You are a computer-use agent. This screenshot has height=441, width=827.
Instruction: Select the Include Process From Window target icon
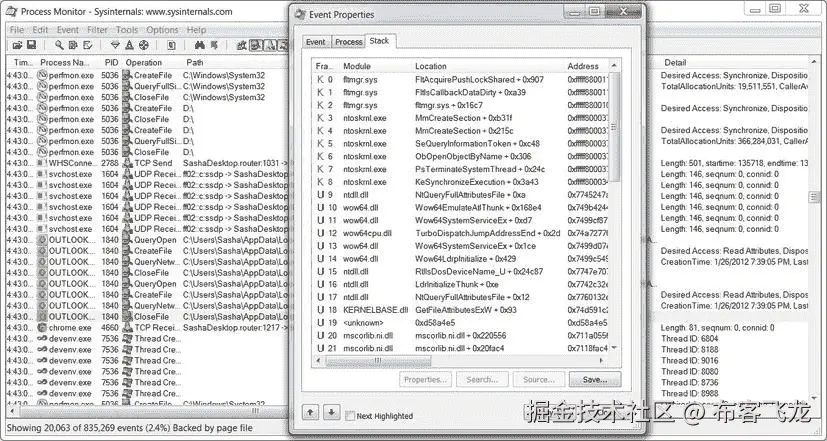click(143, 45)
